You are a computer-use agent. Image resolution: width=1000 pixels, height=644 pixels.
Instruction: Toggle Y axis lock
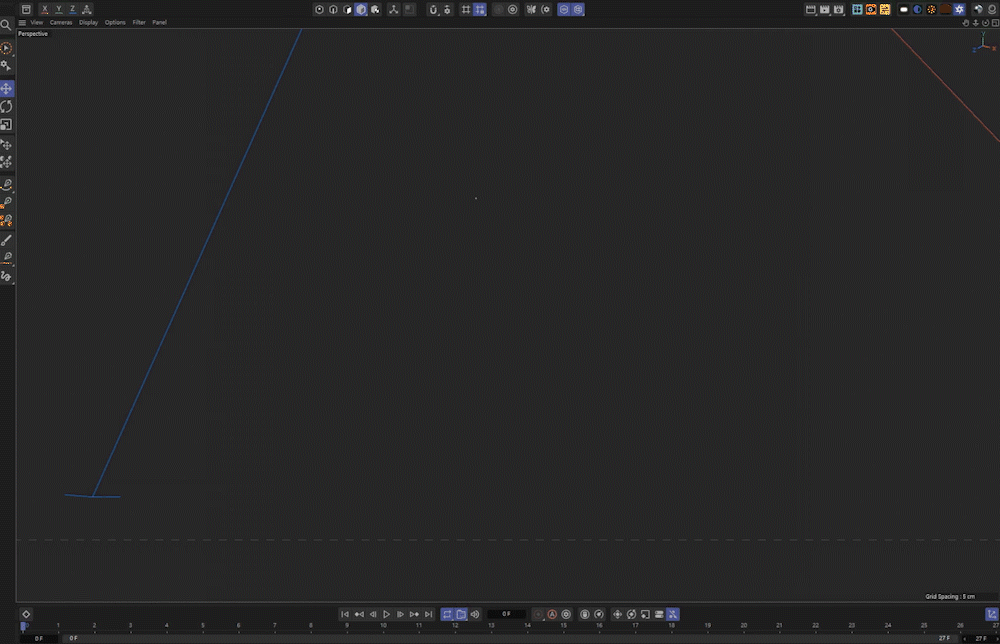pos(59,10)
